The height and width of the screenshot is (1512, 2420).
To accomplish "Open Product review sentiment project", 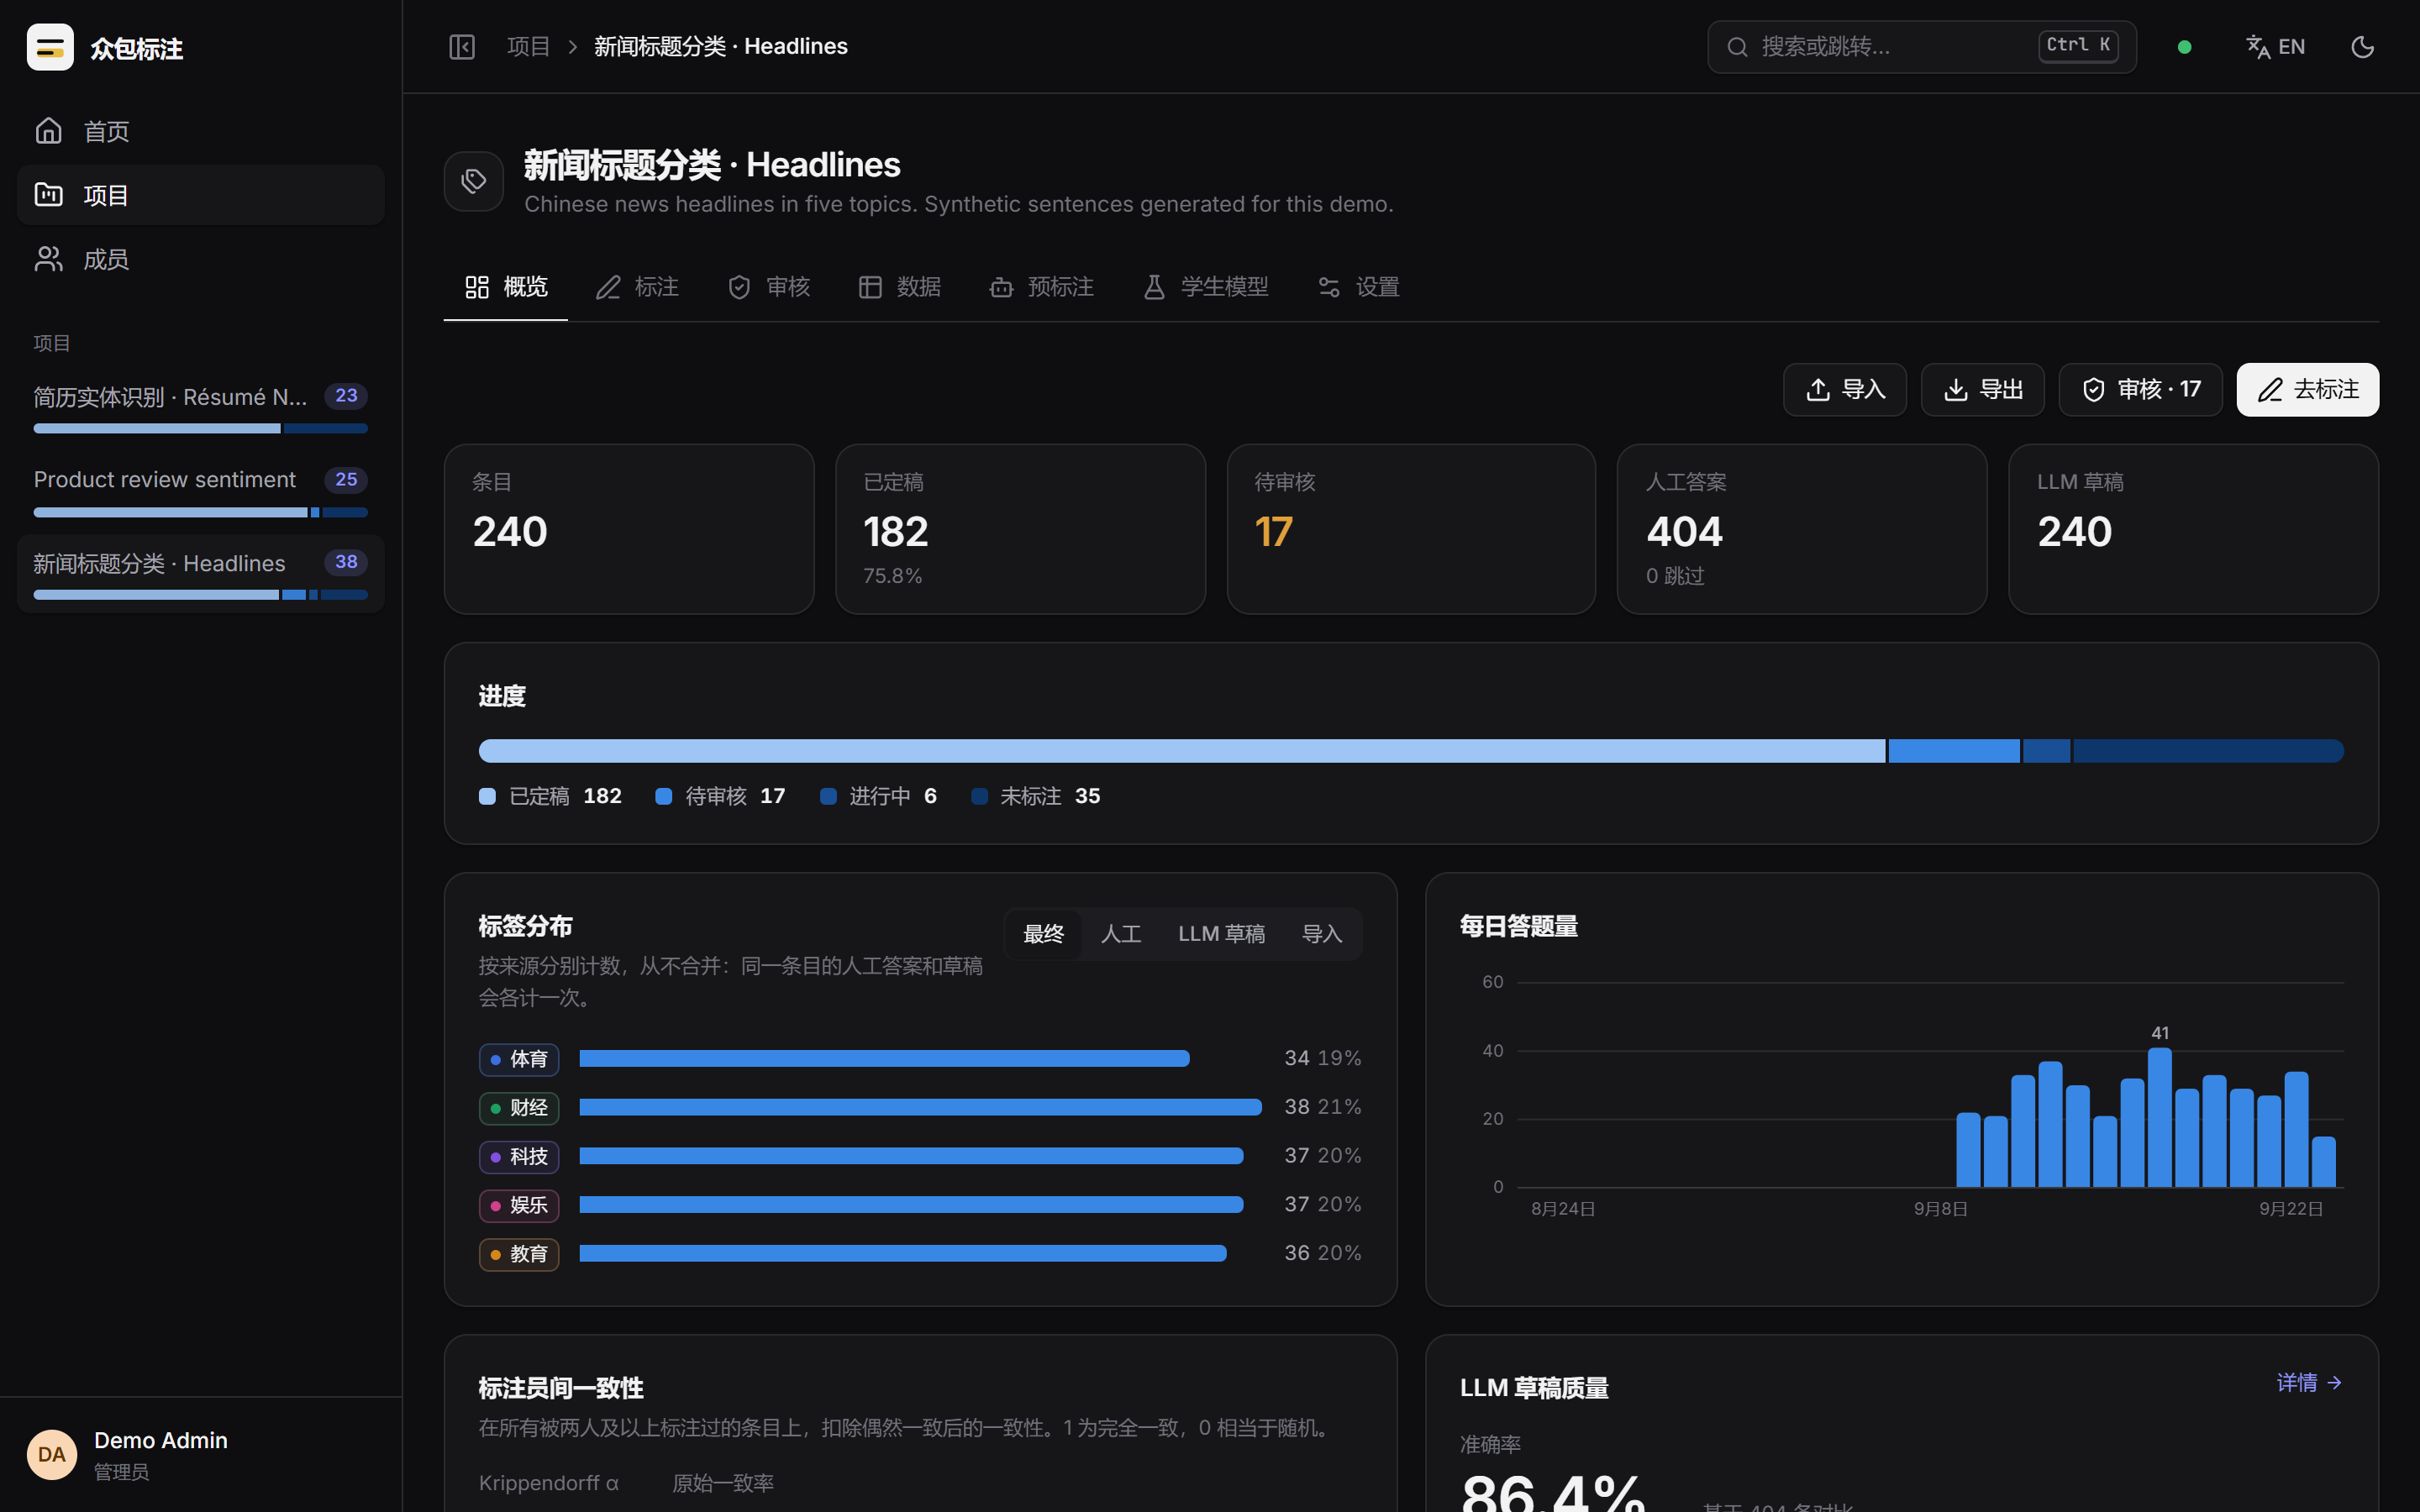I will [201, 491].
